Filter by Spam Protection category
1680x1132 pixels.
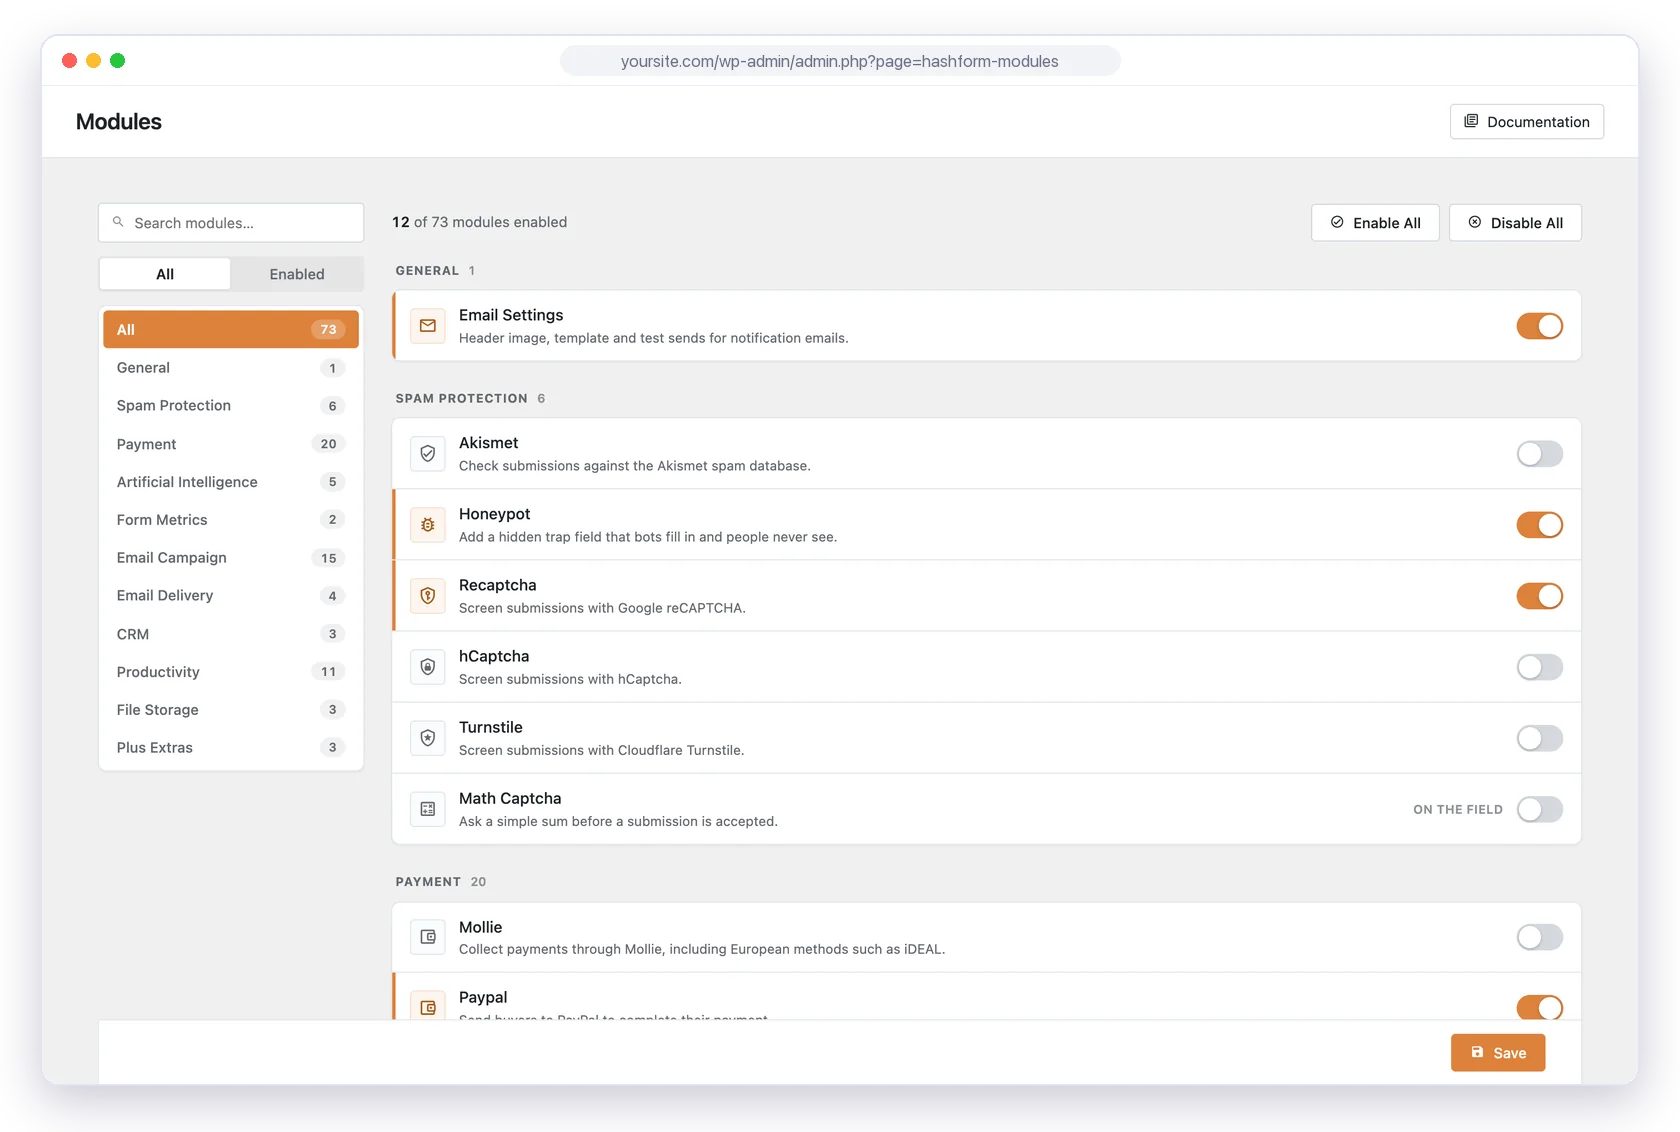tap(231, 406)
